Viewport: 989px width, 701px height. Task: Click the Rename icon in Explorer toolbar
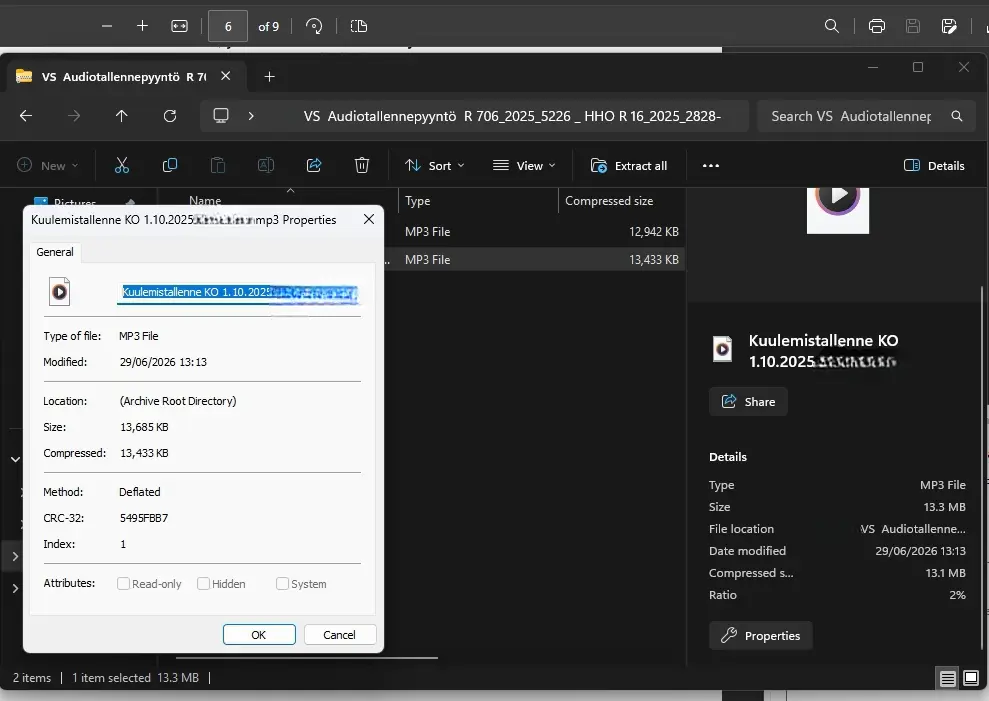266,165
